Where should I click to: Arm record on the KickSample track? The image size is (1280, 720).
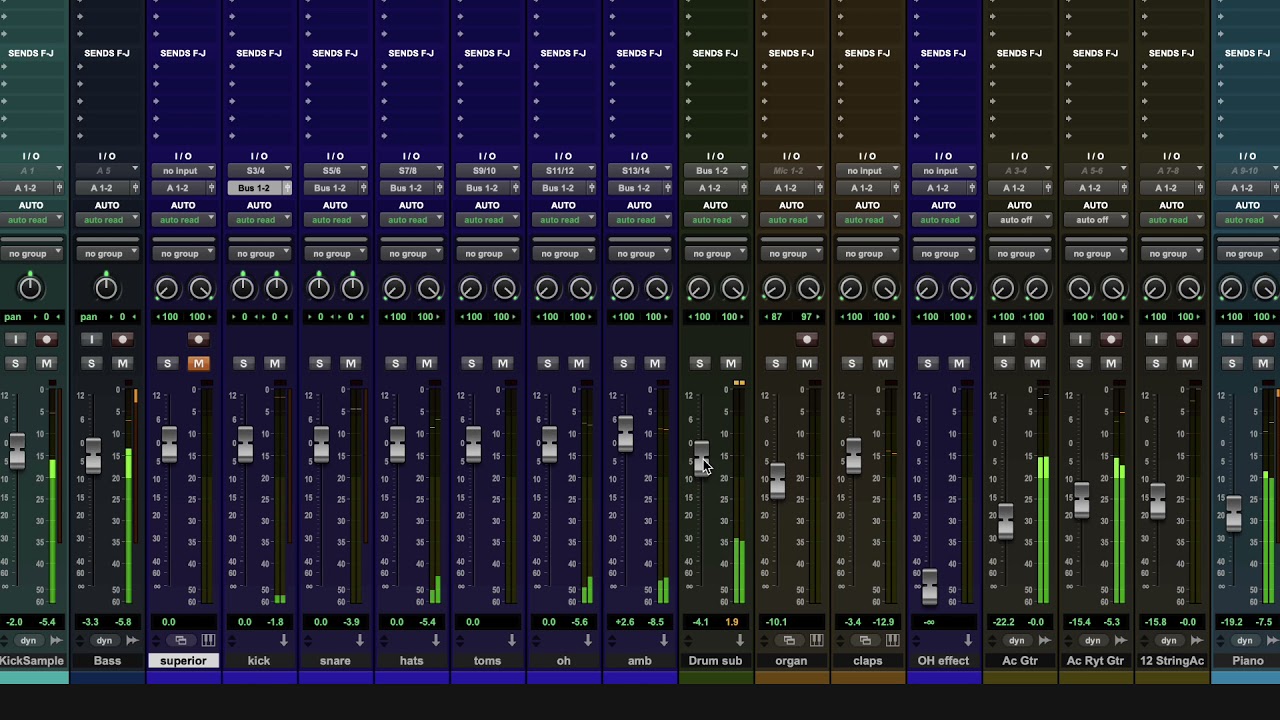46,340
